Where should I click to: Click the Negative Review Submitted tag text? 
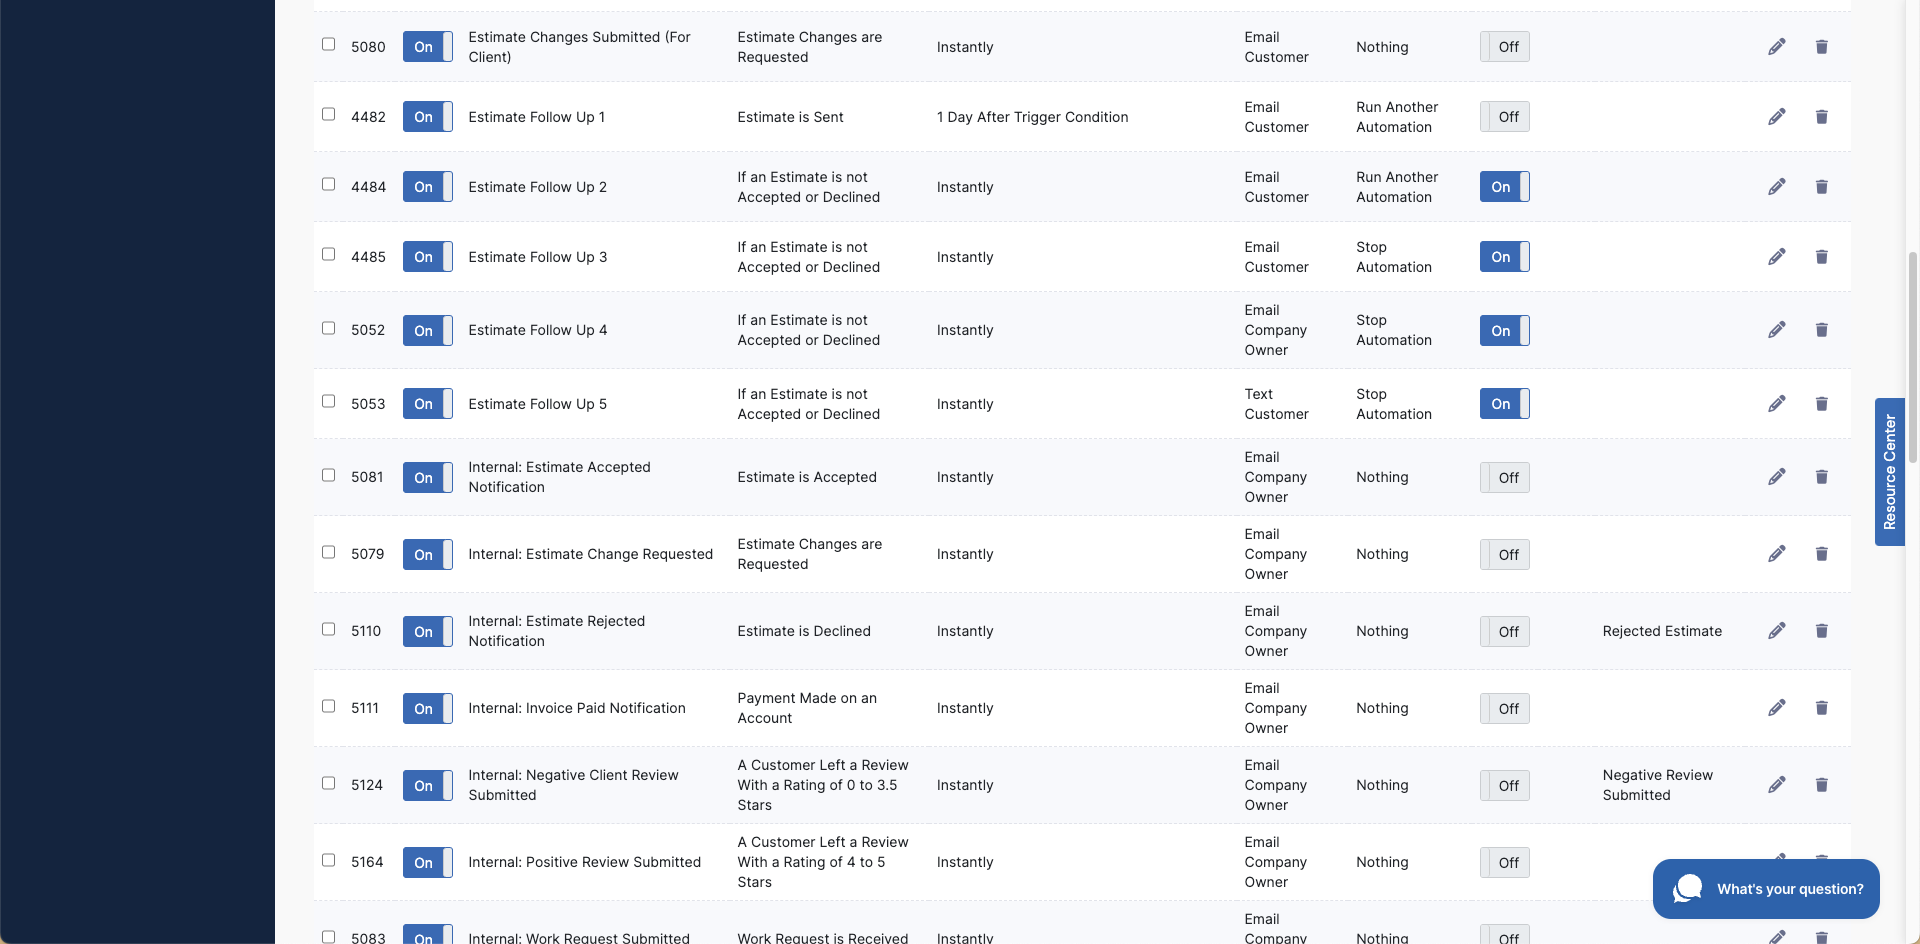pos(1657,785)
